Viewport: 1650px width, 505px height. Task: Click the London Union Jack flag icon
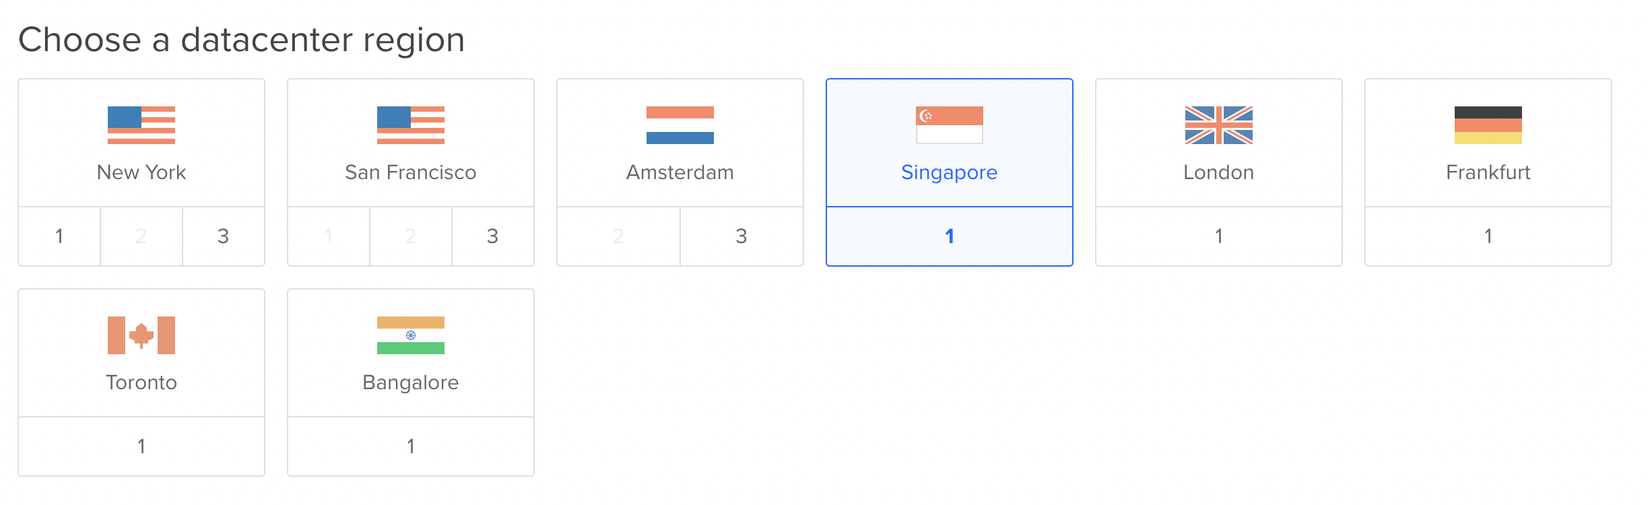point(1218,125)
